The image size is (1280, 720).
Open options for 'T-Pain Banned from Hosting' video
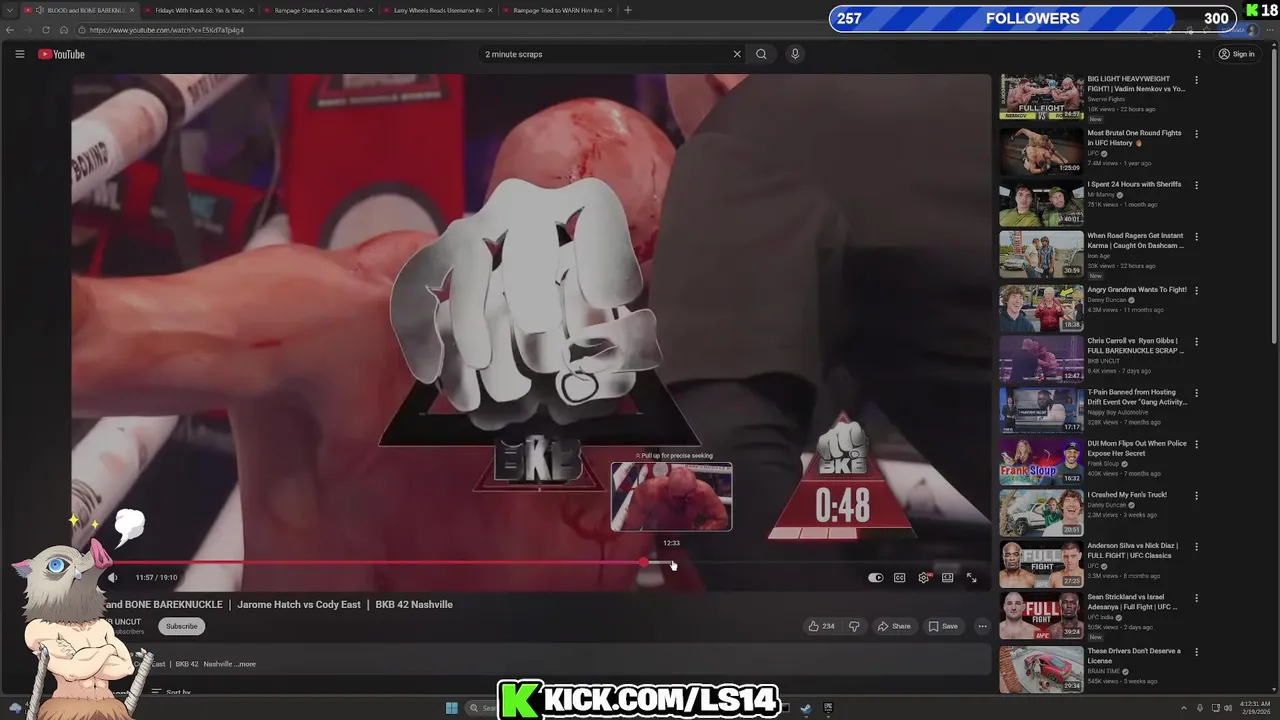(1196, 394)
